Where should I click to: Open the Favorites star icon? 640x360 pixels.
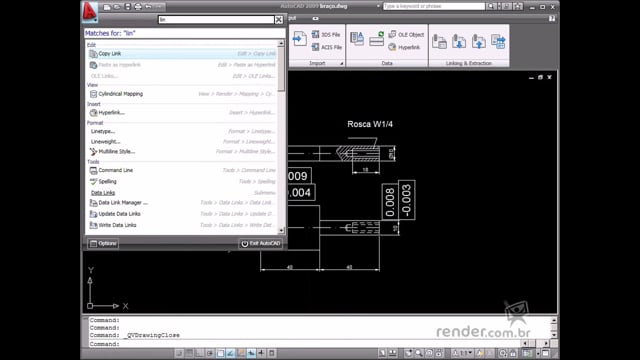(x=518, y=6)
